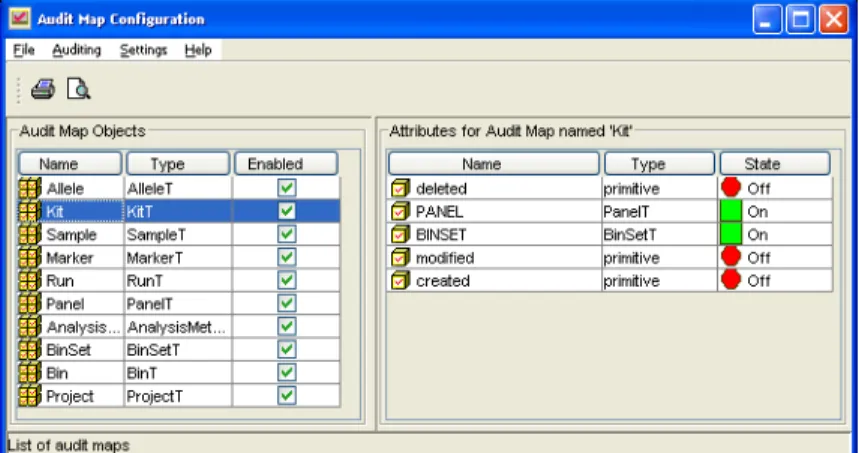The image size is (859, 453).
Task: Click the Type header in Audit Map Objects
Action: [x=177, y=164]
